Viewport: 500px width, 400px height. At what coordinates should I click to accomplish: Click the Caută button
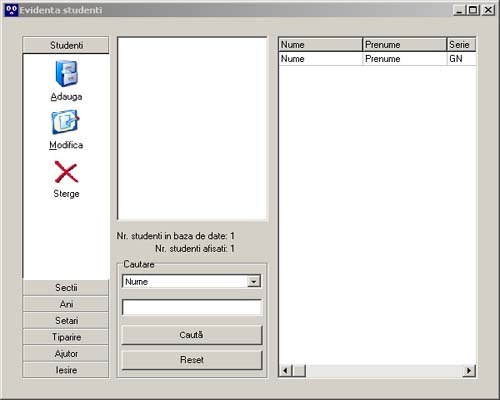(192, 335)
